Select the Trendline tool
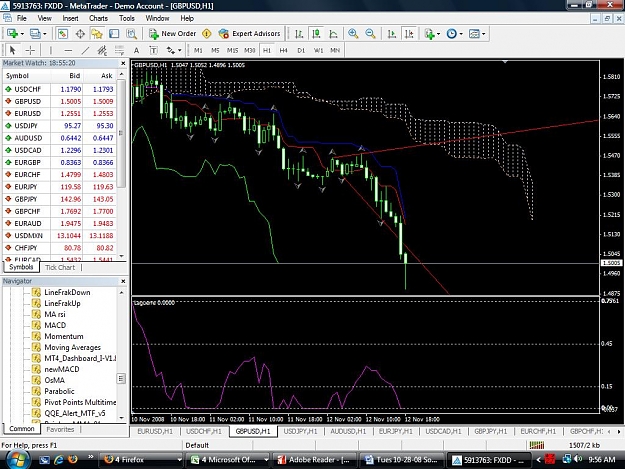This screenshot has width=625, height=469. tap(85, 50)
